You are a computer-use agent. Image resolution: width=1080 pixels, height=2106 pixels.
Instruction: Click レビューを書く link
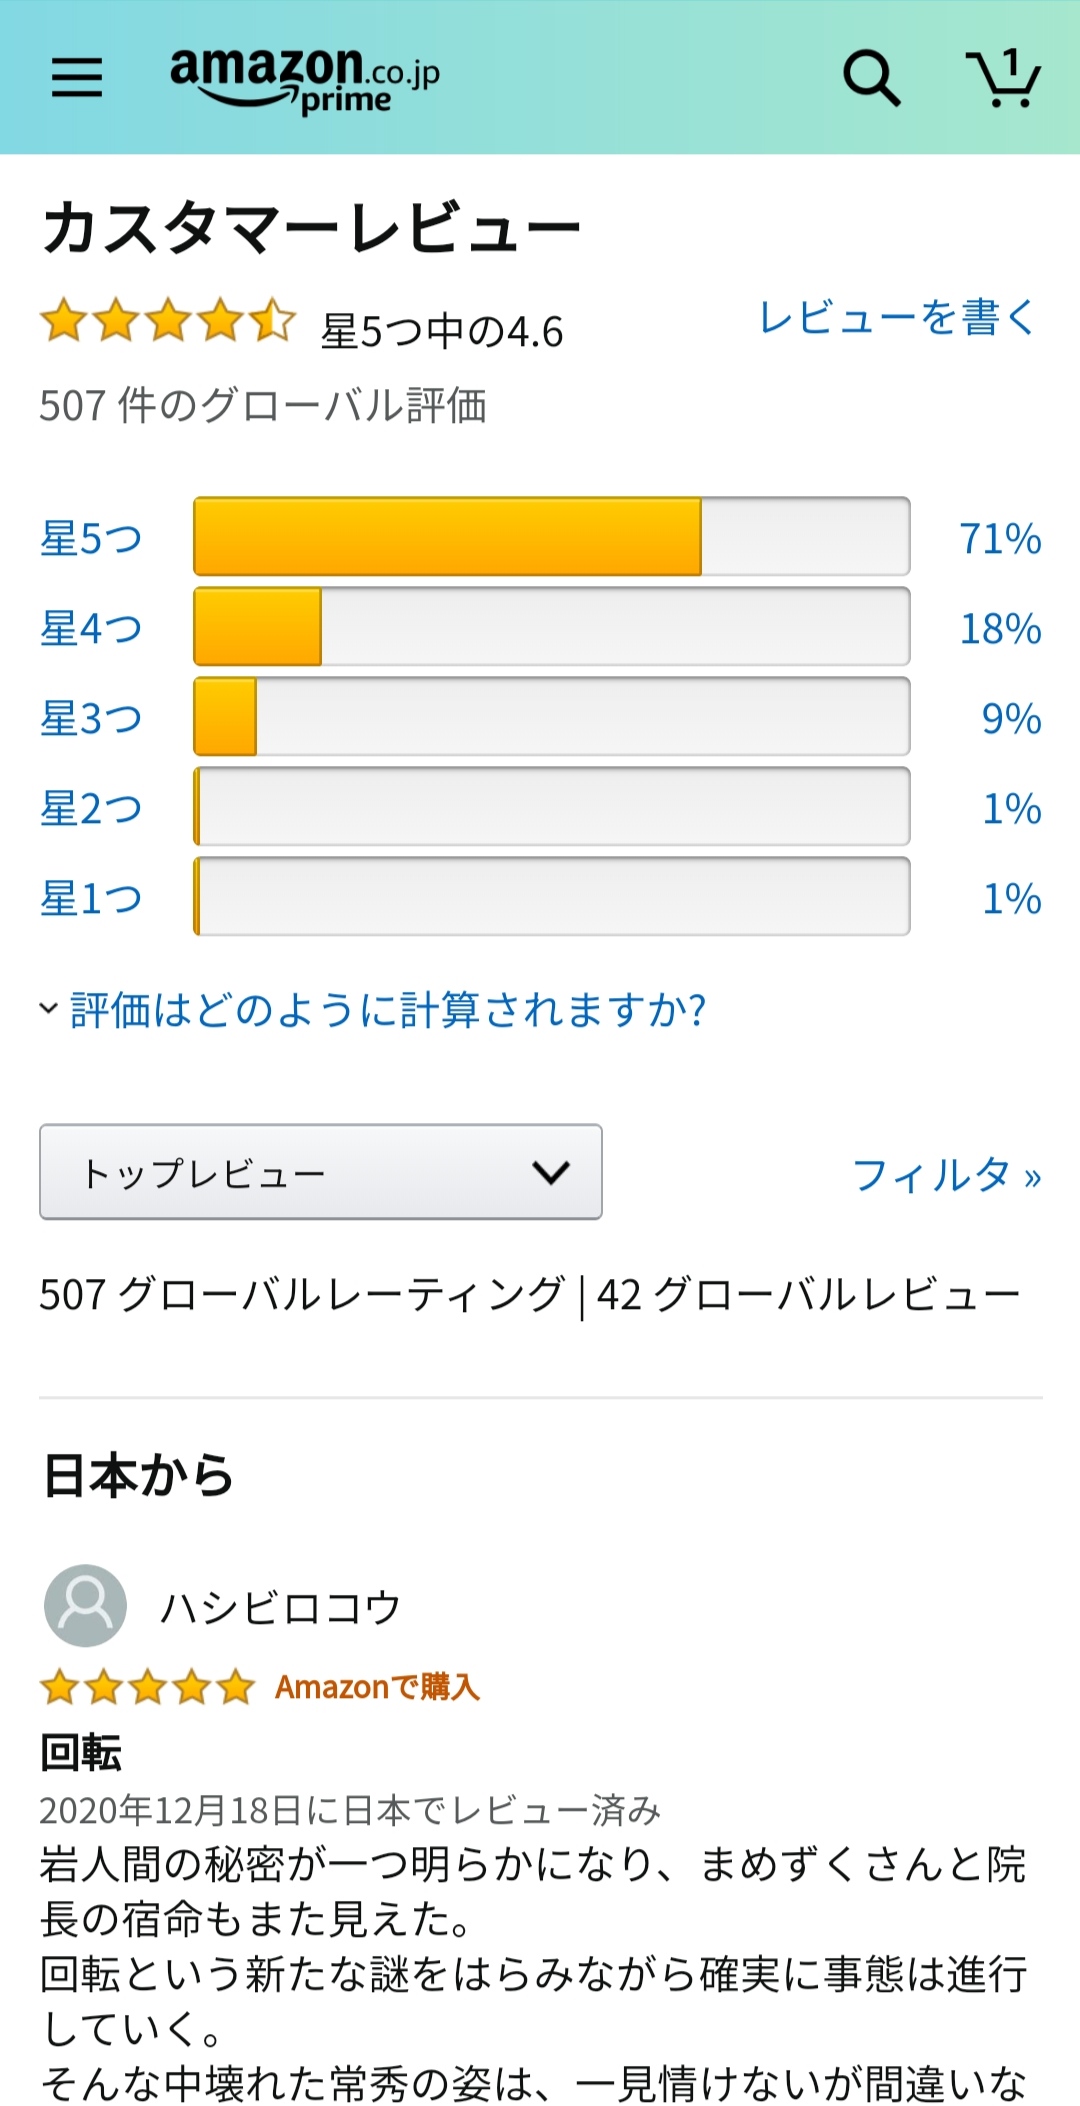897,318
